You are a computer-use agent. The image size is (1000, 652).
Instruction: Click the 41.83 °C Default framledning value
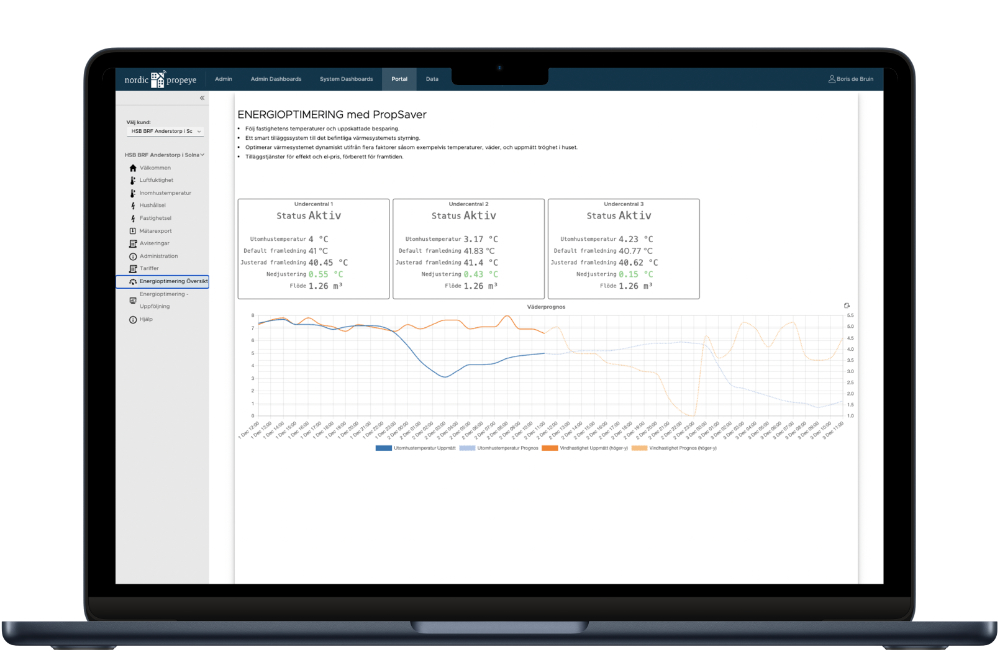[479, 251]
